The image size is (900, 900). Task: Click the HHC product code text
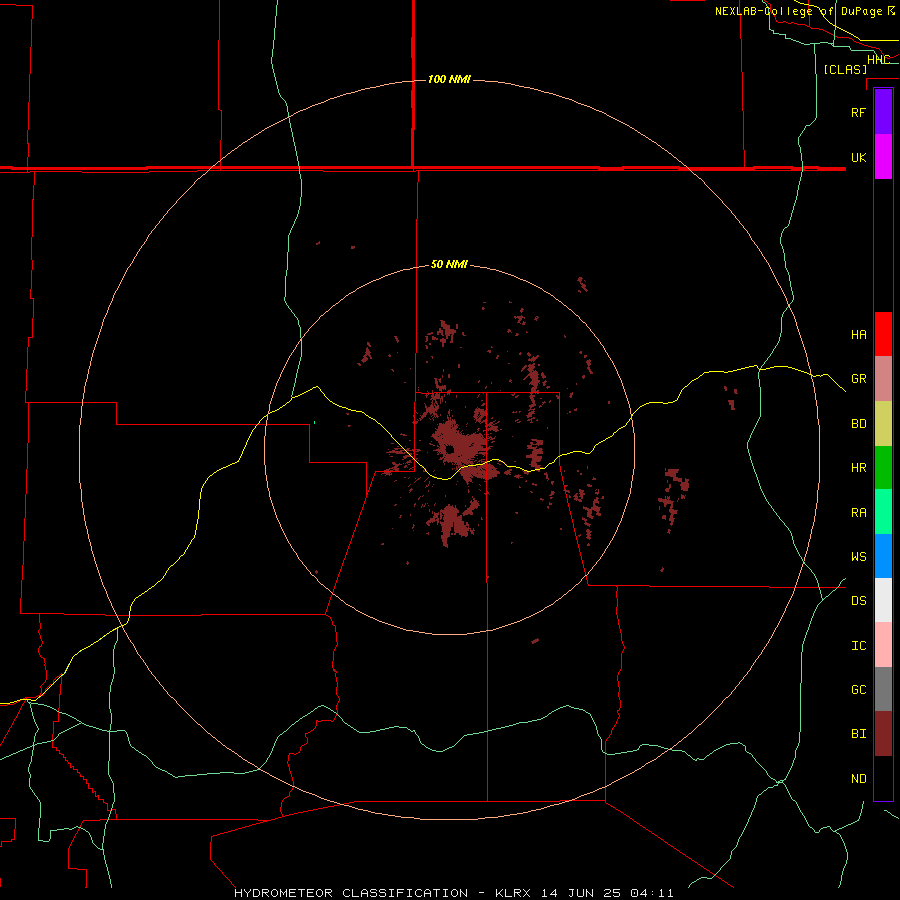pos(878,59)
